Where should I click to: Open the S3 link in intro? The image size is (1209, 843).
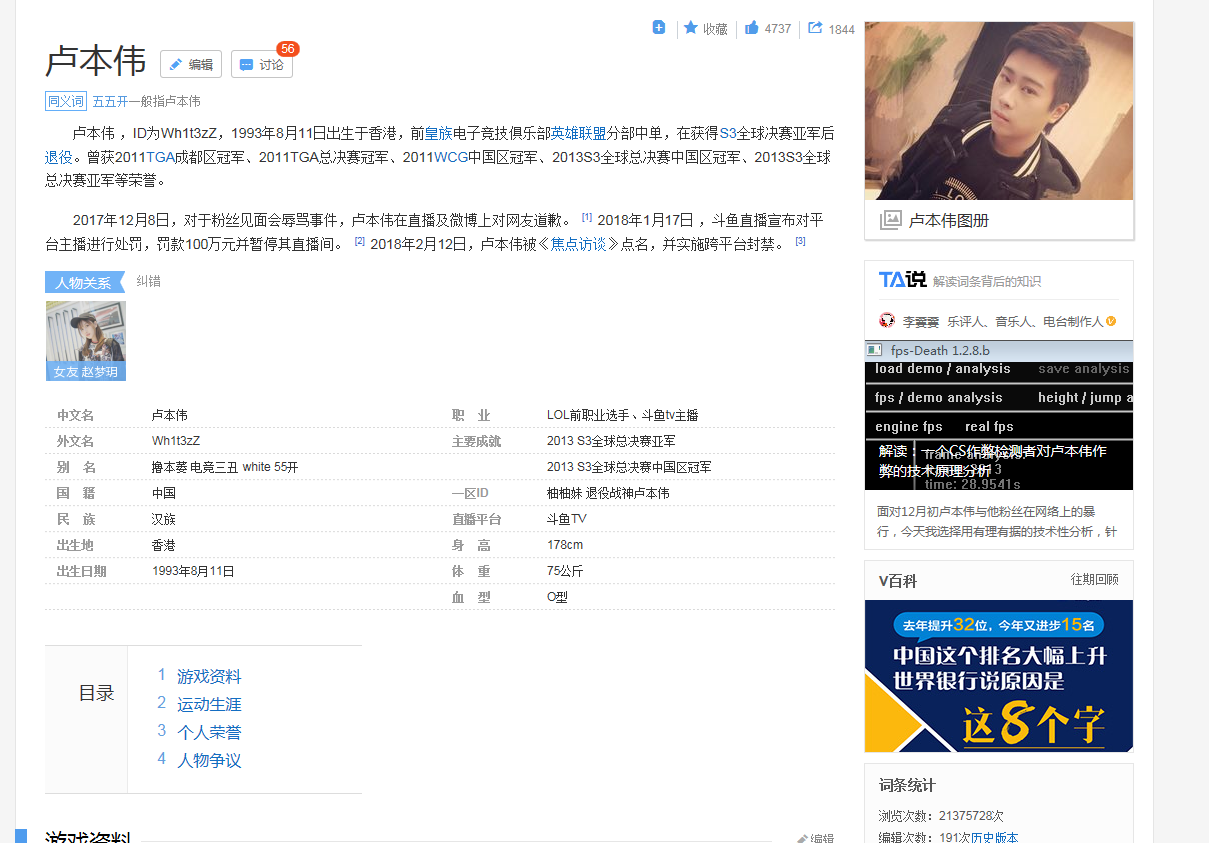coord(728,133)
